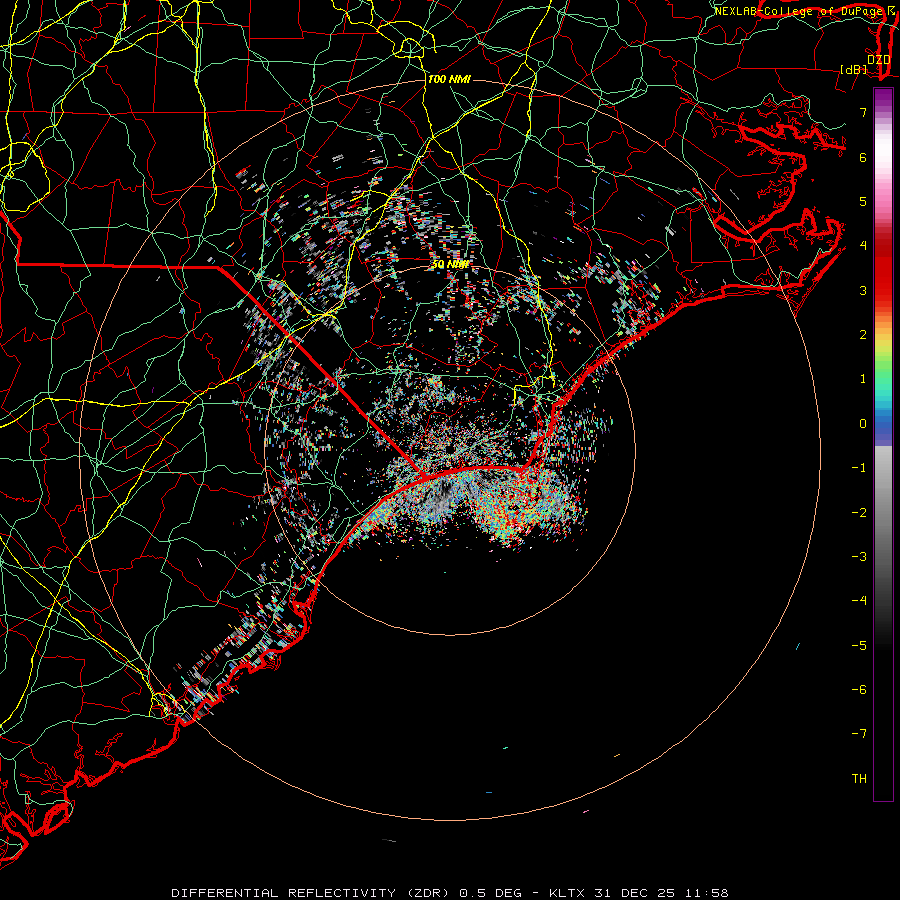This screenshot has width=900, height=900.
Task: Click the KLTX station identifier in the caption
Action: [567, 893]
